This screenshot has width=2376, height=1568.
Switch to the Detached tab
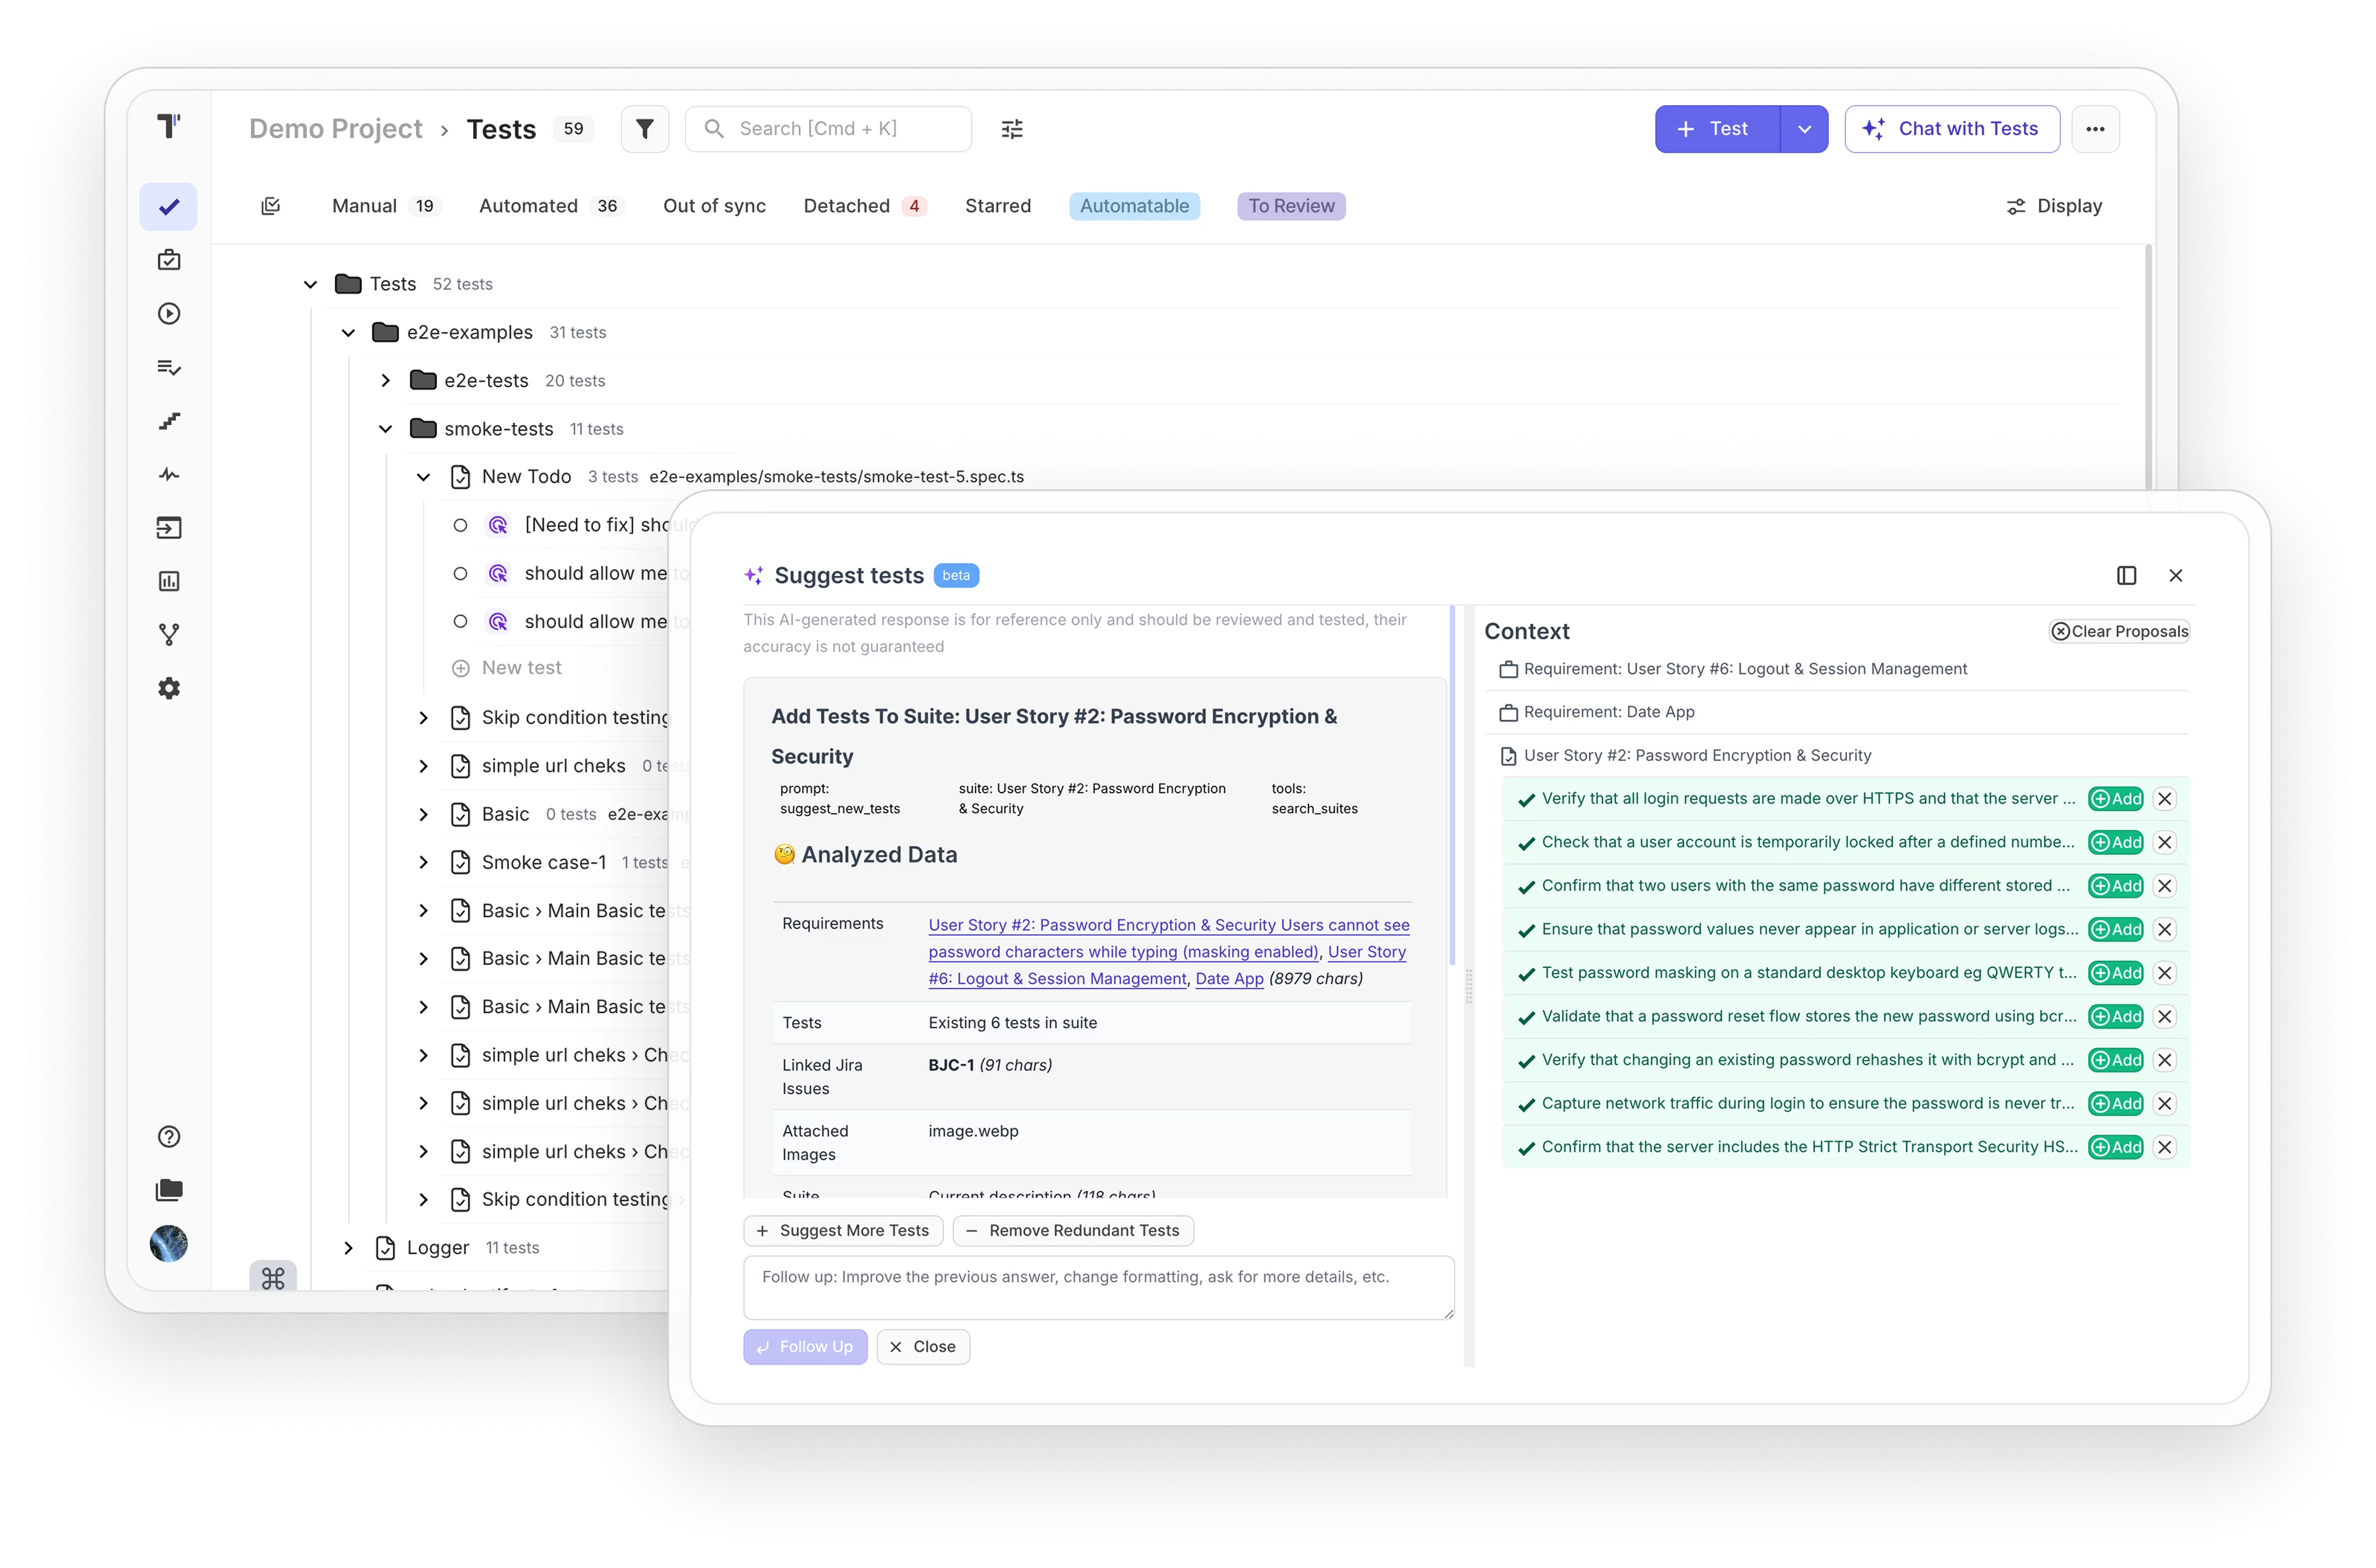(865, 206)
